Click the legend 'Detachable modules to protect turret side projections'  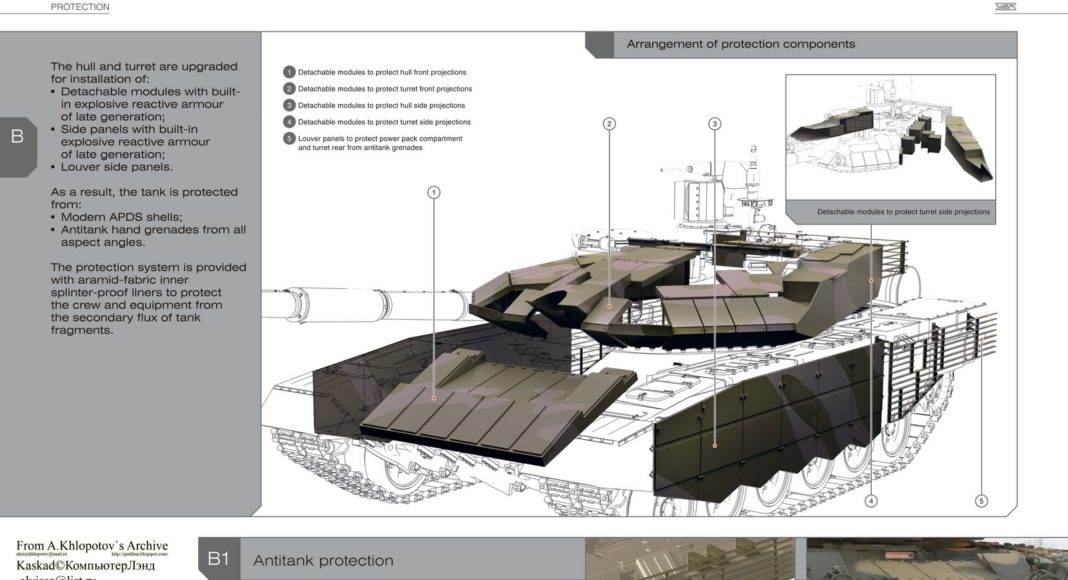coord(384,122)
